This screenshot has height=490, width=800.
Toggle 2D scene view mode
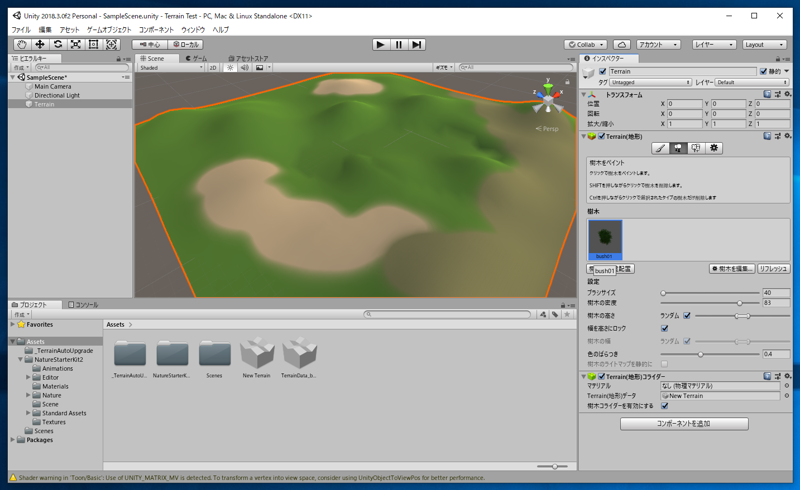coord(213,67)
